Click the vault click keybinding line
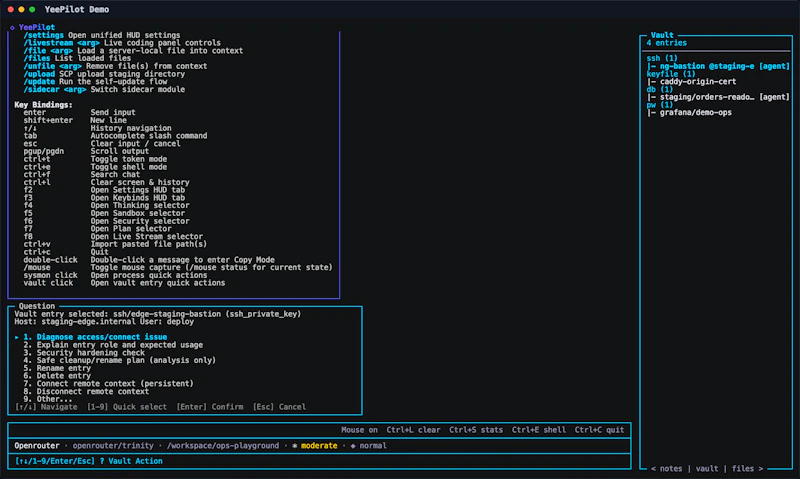The height and width of the screenshot is (479, 800). coord(124,283)
